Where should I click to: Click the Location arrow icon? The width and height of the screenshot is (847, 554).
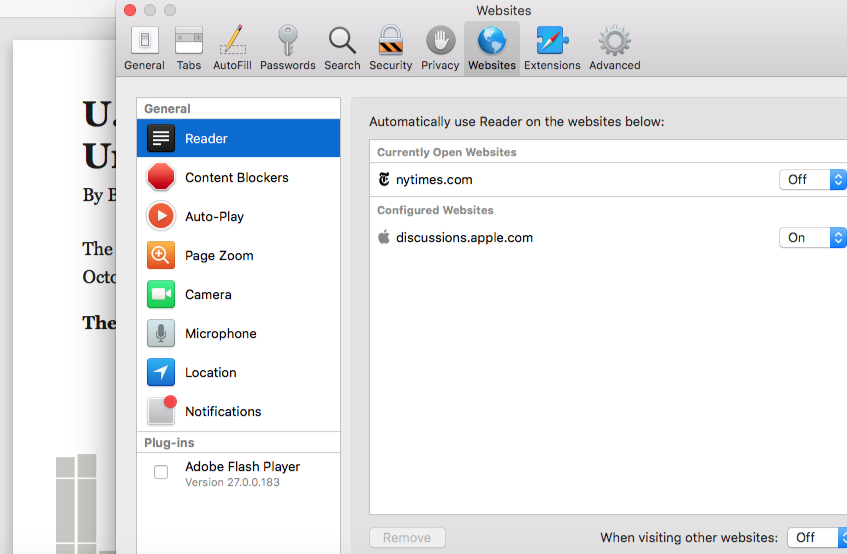[x=160, y=372]
